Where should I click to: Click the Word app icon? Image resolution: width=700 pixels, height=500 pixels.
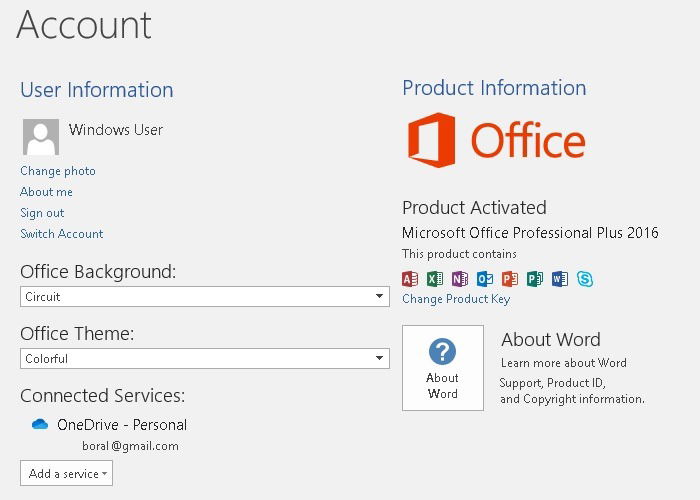point(560,279)
